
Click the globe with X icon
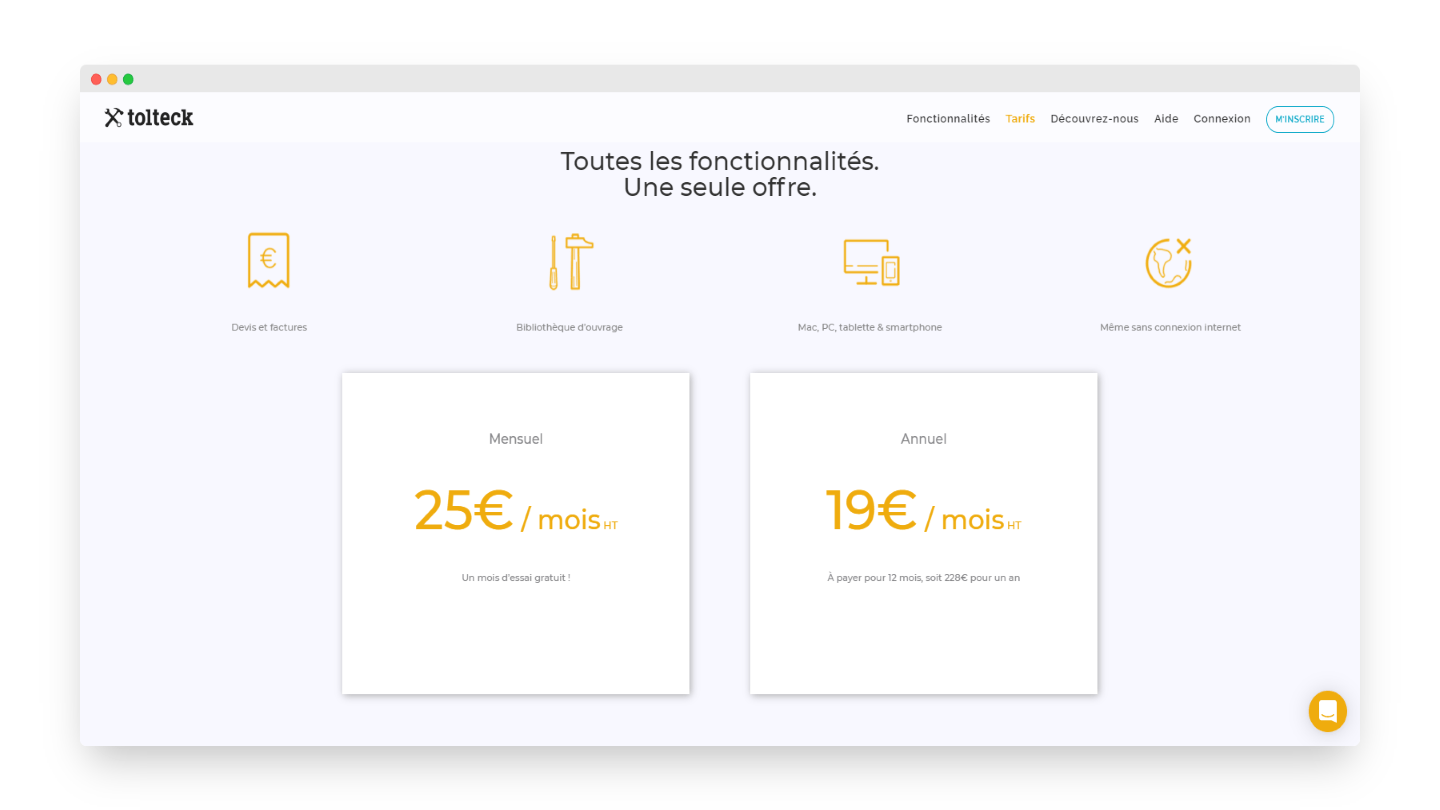pyautogui.click(x=1169, y=263)
